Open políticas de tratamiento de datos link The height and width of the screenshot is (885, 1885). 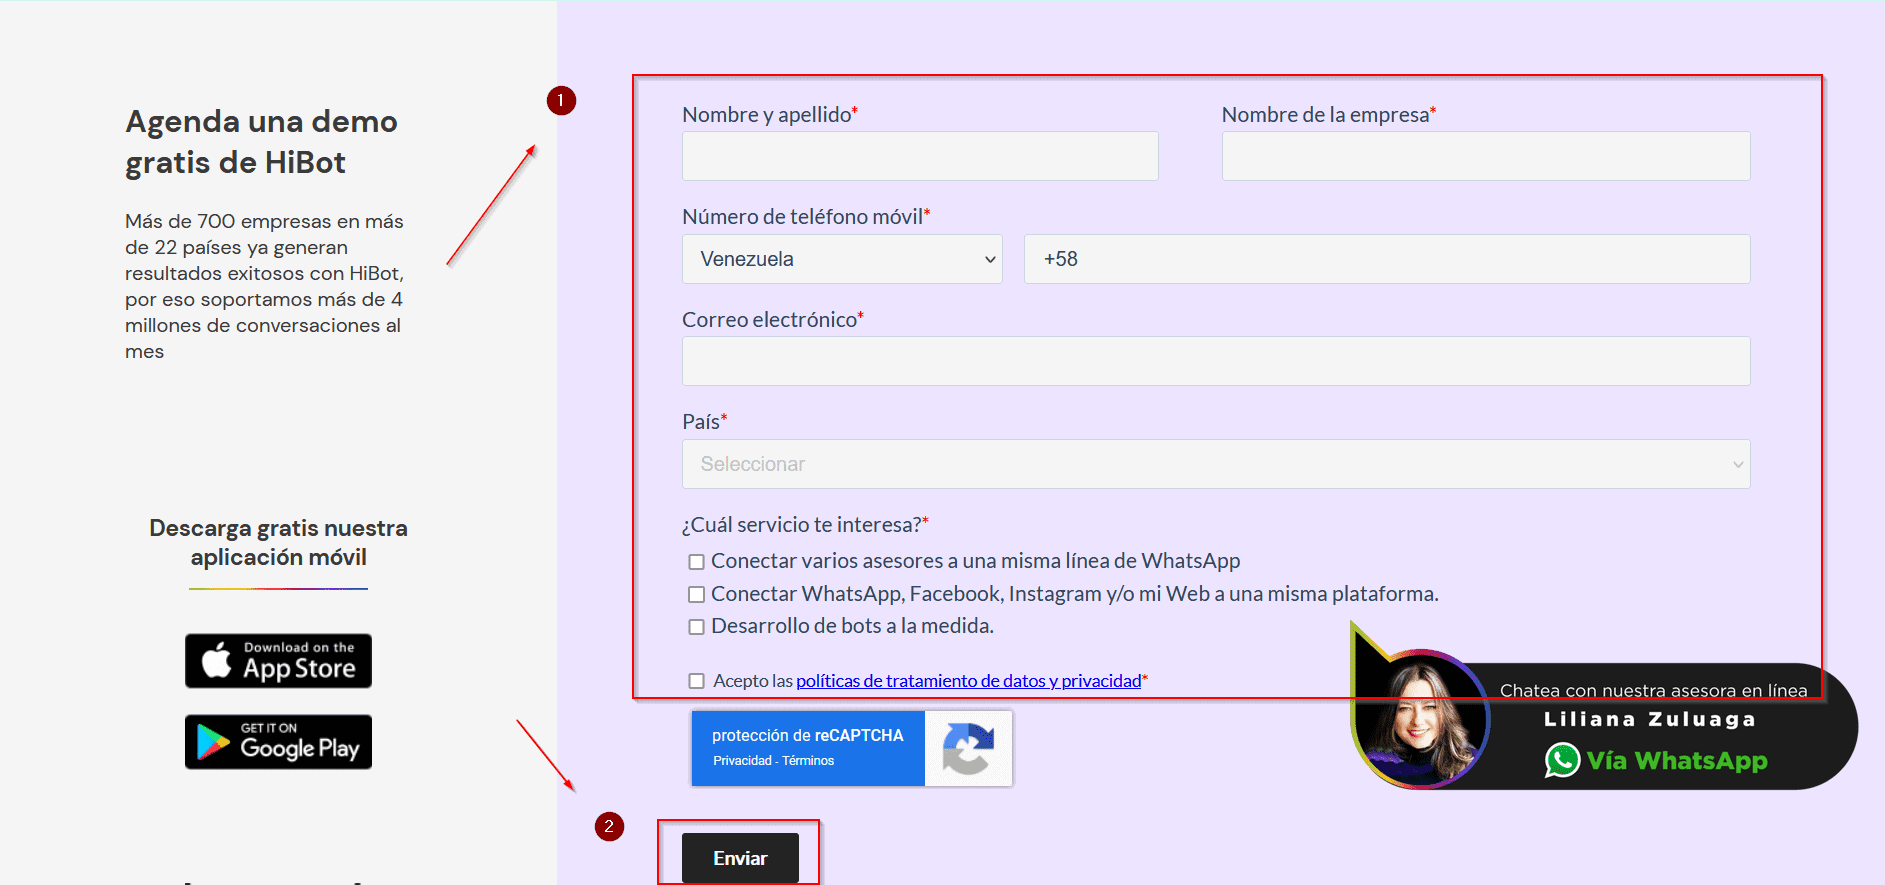point(968,681)
